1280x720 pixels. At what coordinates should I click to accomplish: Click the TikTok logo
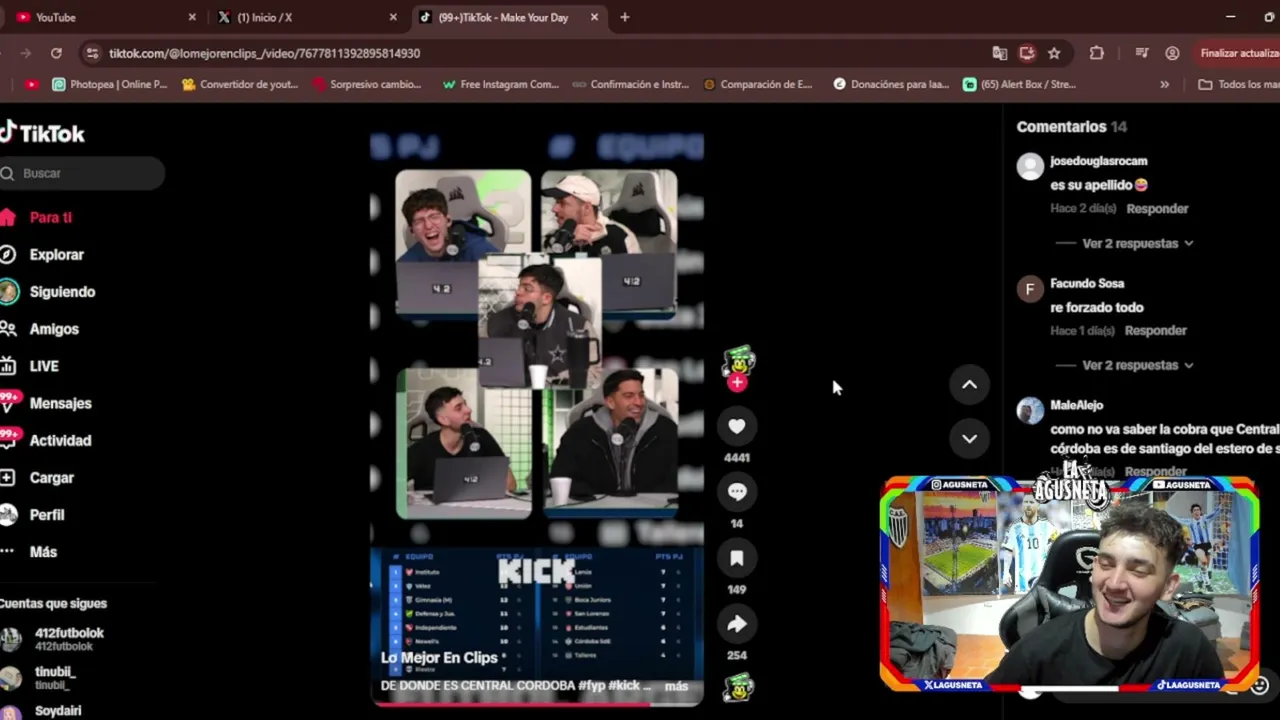42,133
